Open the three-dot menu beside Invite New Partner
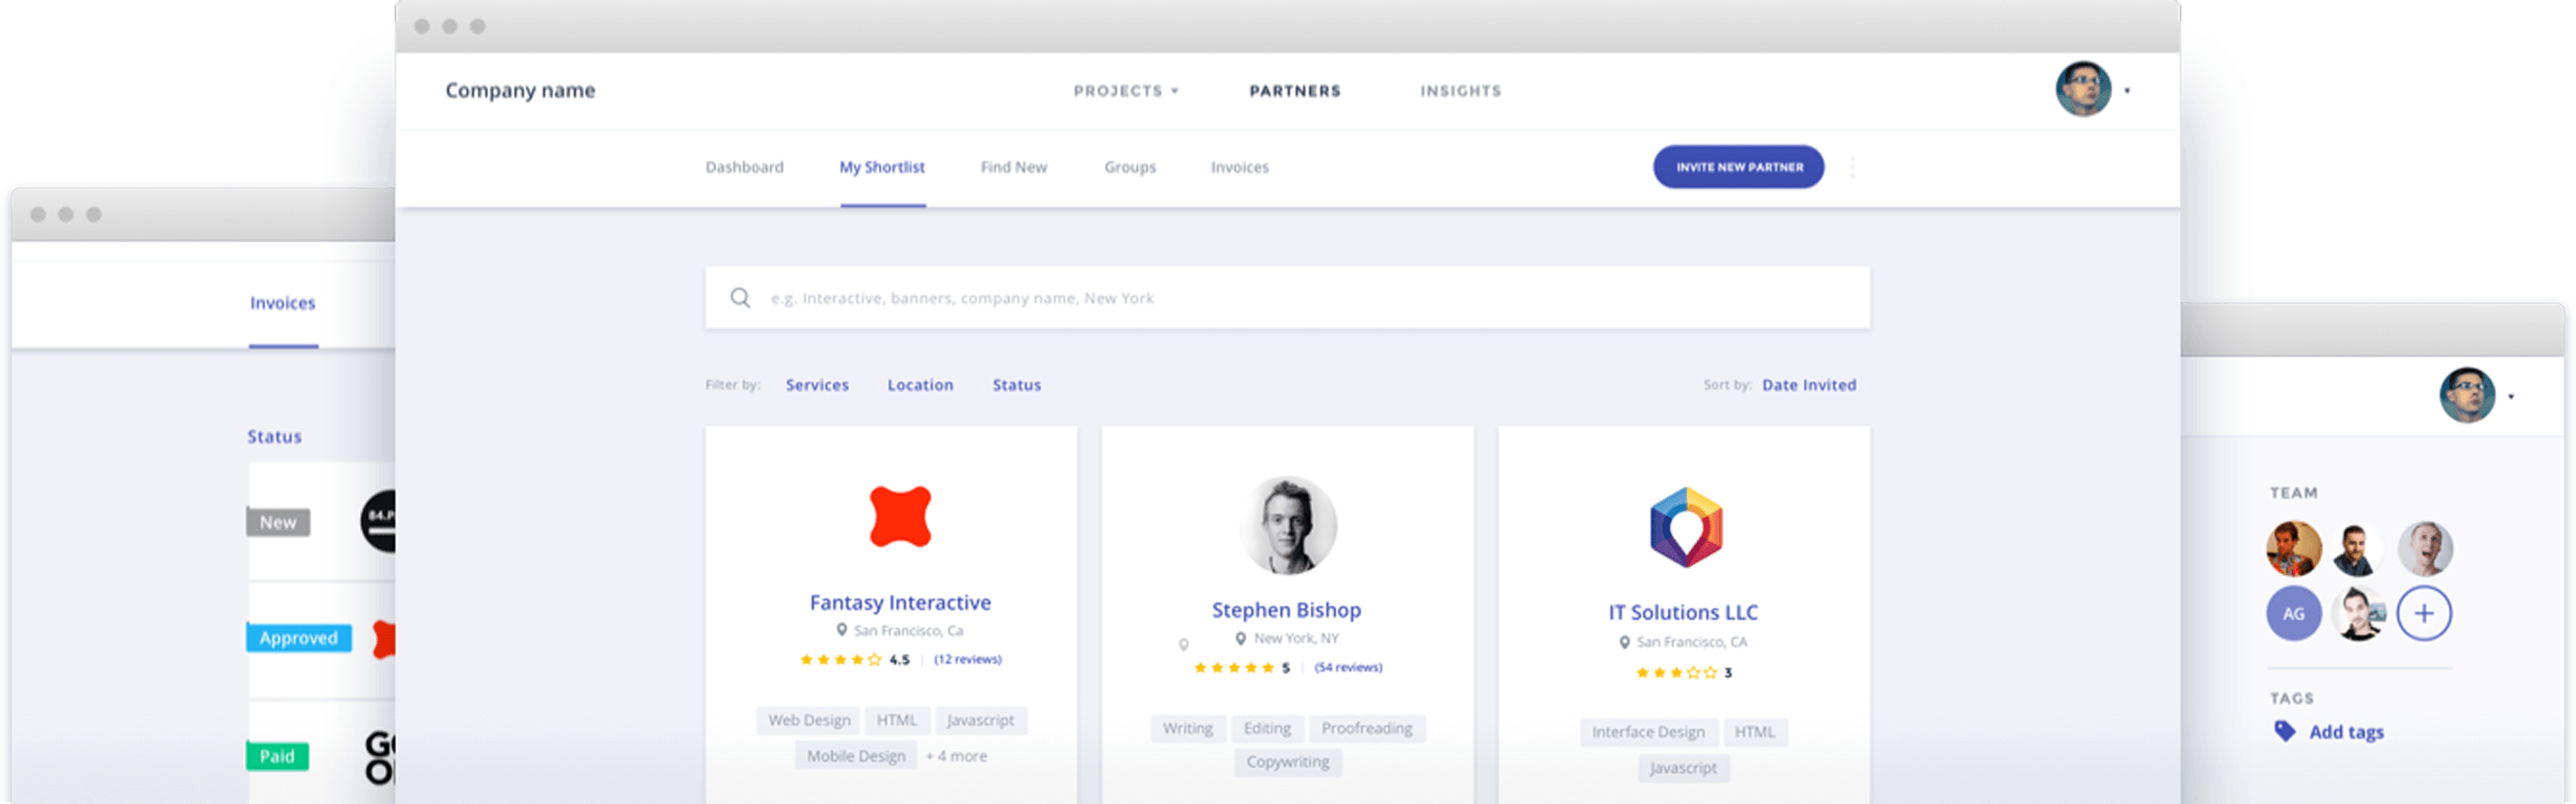The width and height of the screenshot is (2576, 804). tap(1852, 167)
